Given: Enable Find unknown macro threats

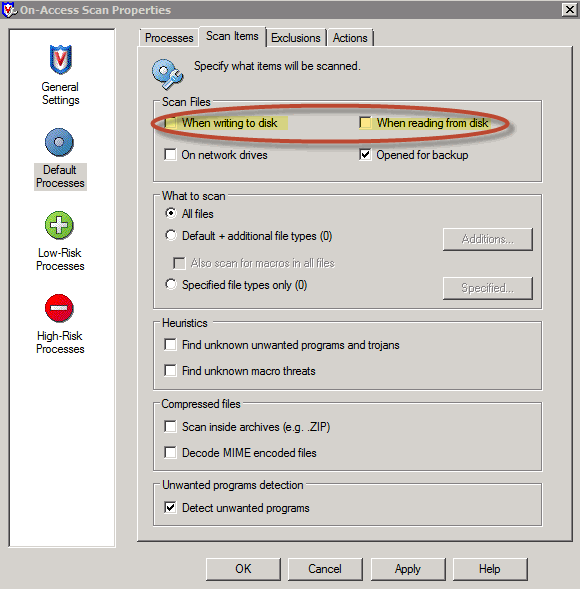Looking at the screenshot, I should pyautogui.click(x=170, y=370).
